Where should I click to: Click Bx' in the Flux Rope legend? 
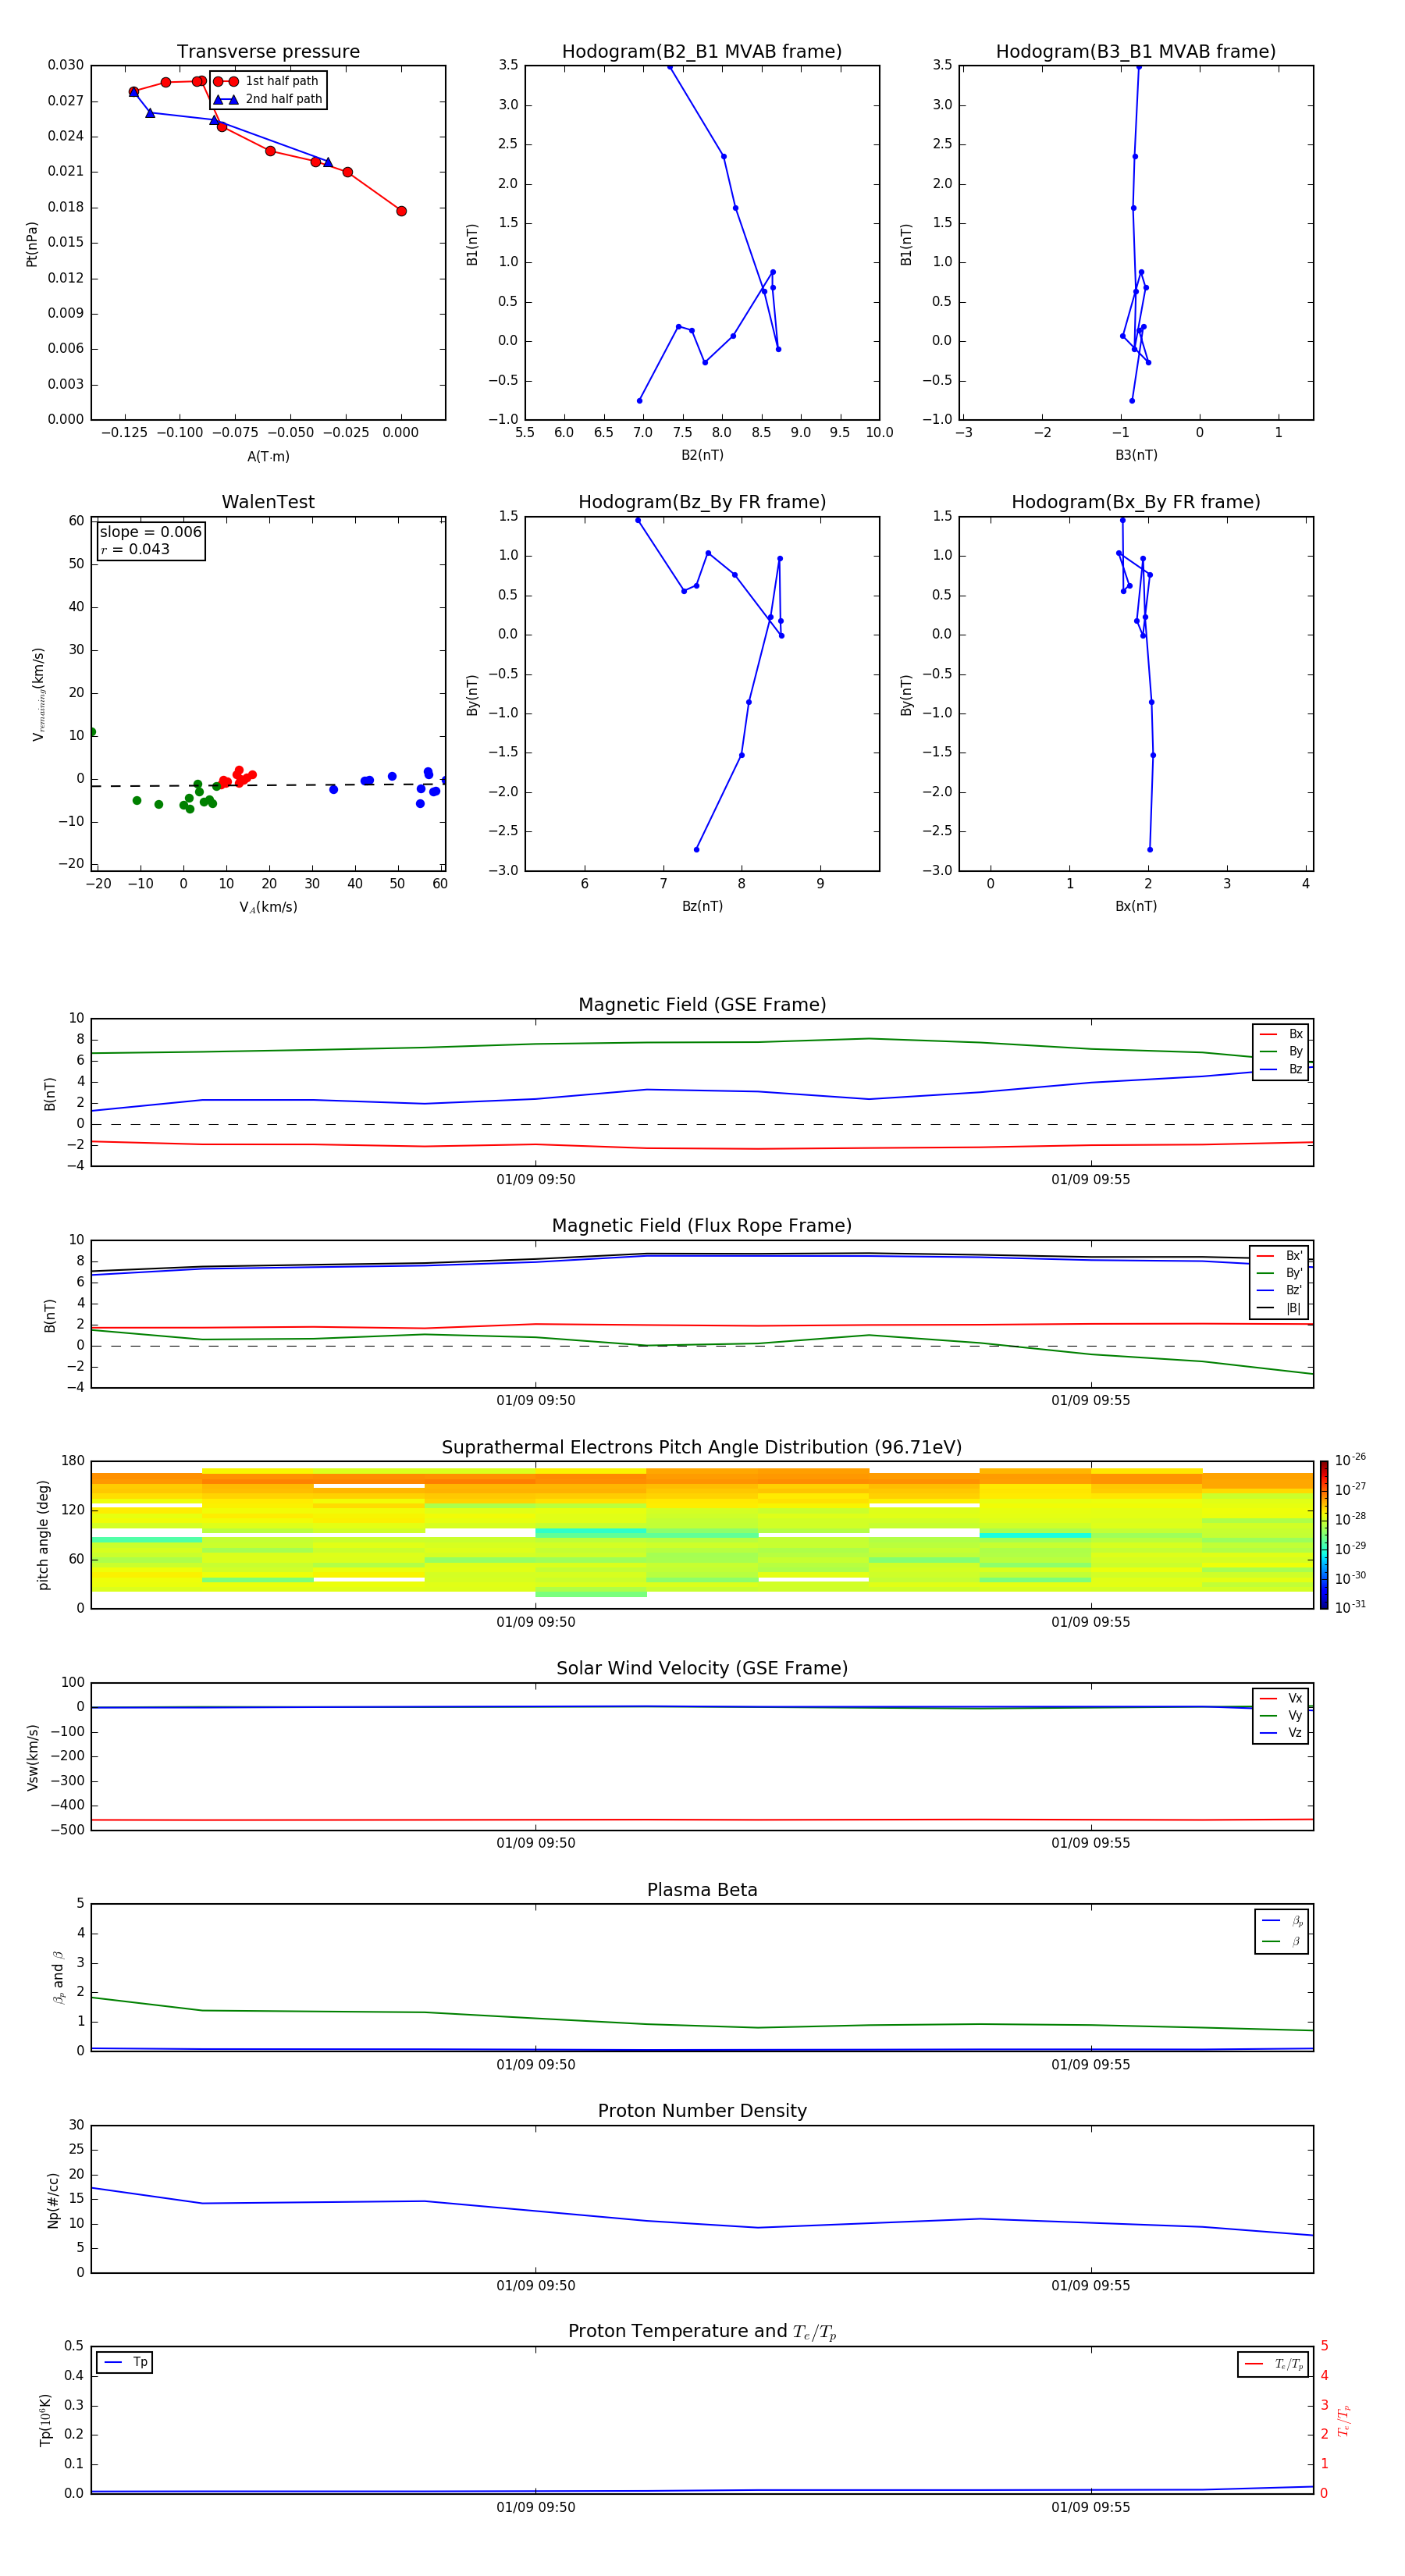[1294, 1256]
